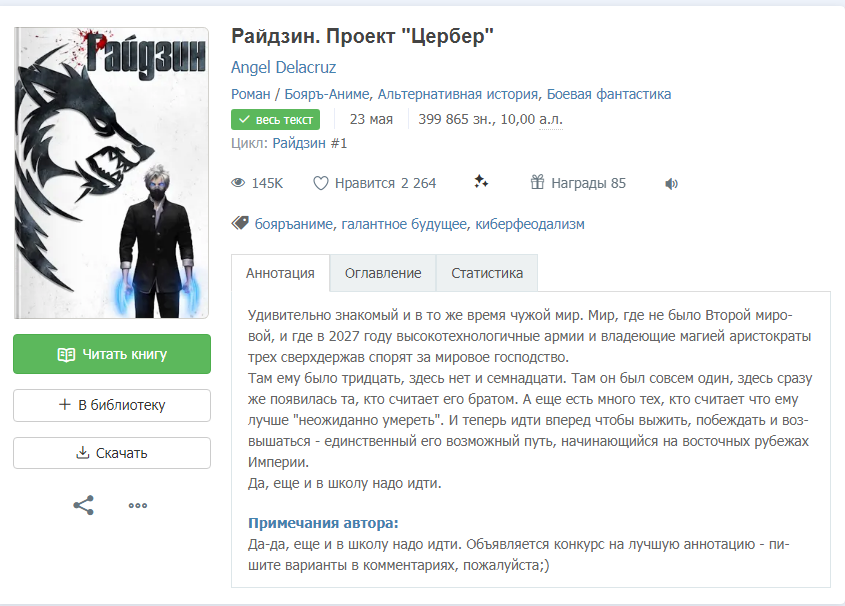The image size is (845, 606).
Task: Open author Angel Delacruz page
Action: click(x=283, y=67)
